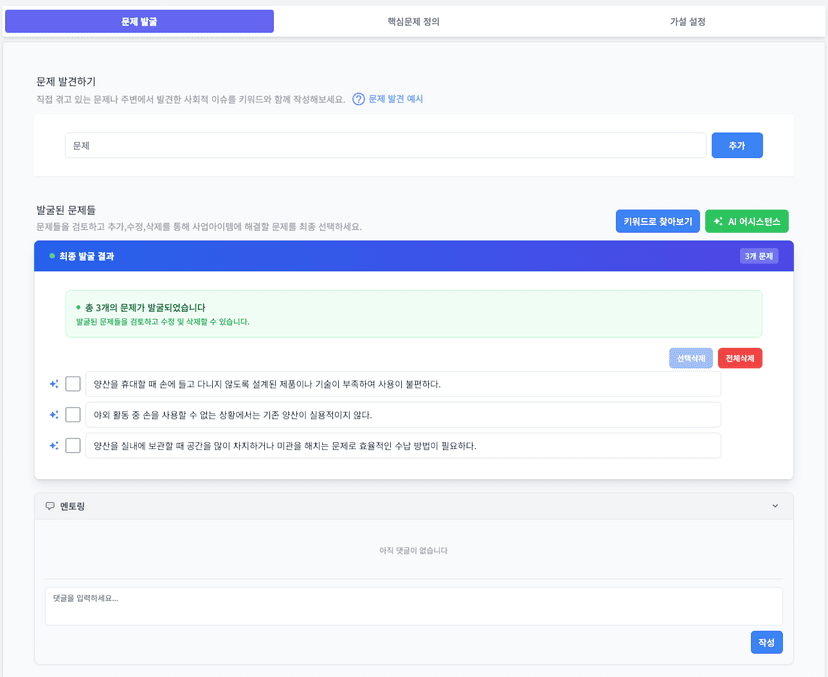Click the red 전체삭제 button
Image resolution: width=828 pixels, height=677 pixels.
click(740, 358)
